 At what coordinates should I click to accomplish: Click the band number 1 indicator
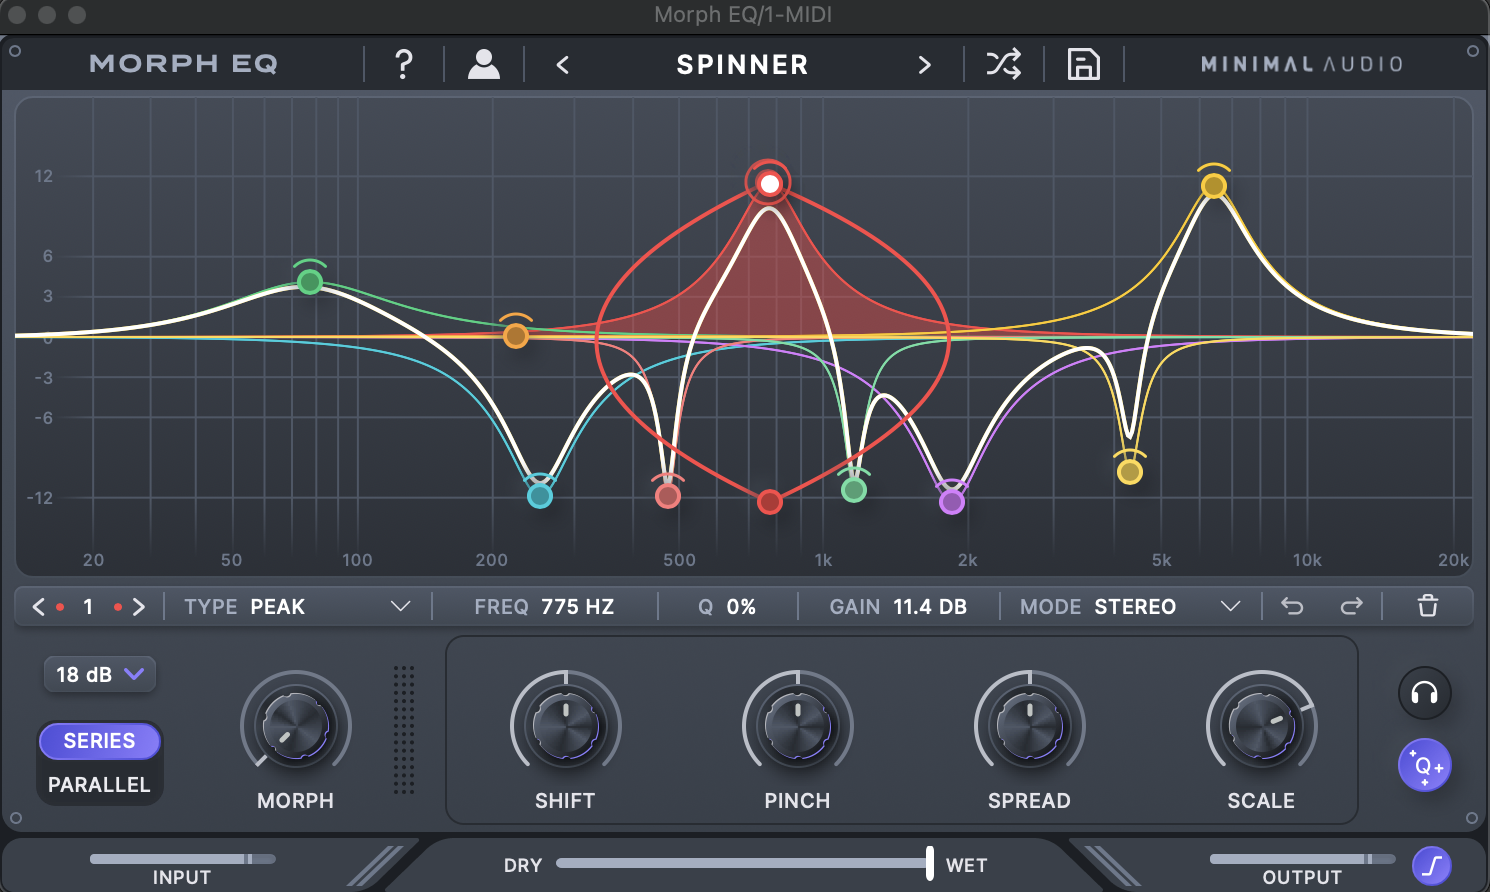pyautogui.click(x=88, y=606)
